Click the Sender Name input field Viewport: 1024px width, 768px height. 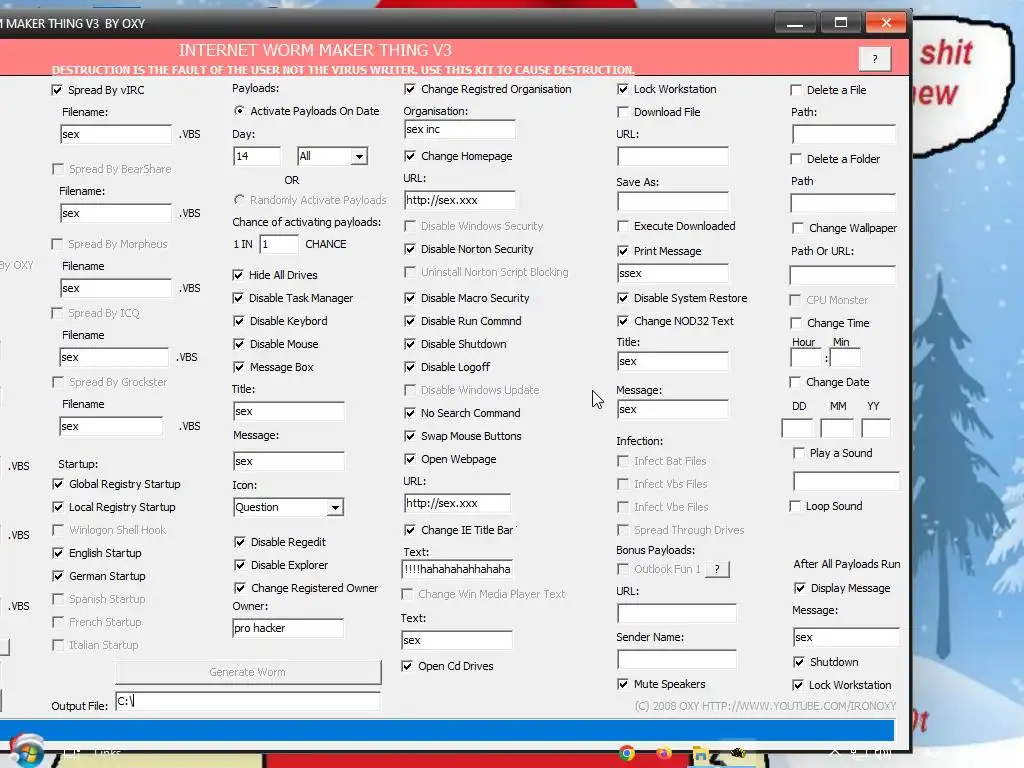pyautogui.click(x=677, y=660)
